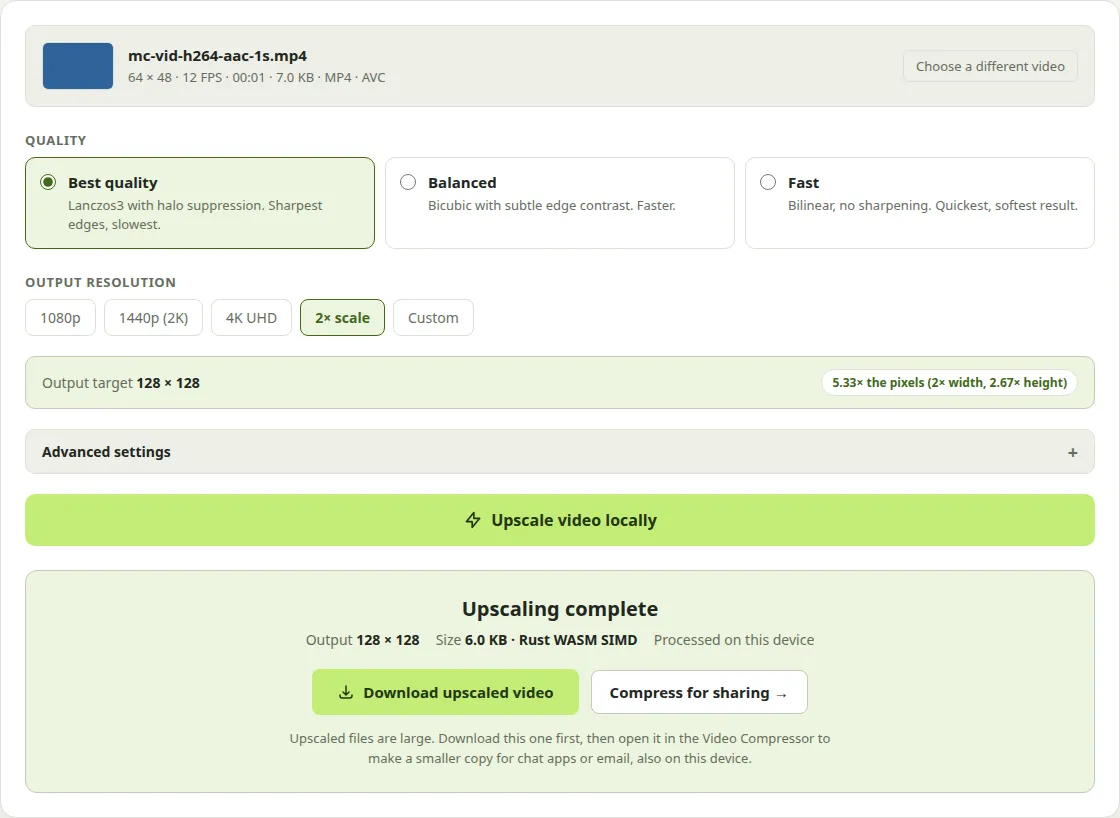The image size is (1120, 818).
Task: Click the Upscaling complete heading
Action: pos(560,609)
